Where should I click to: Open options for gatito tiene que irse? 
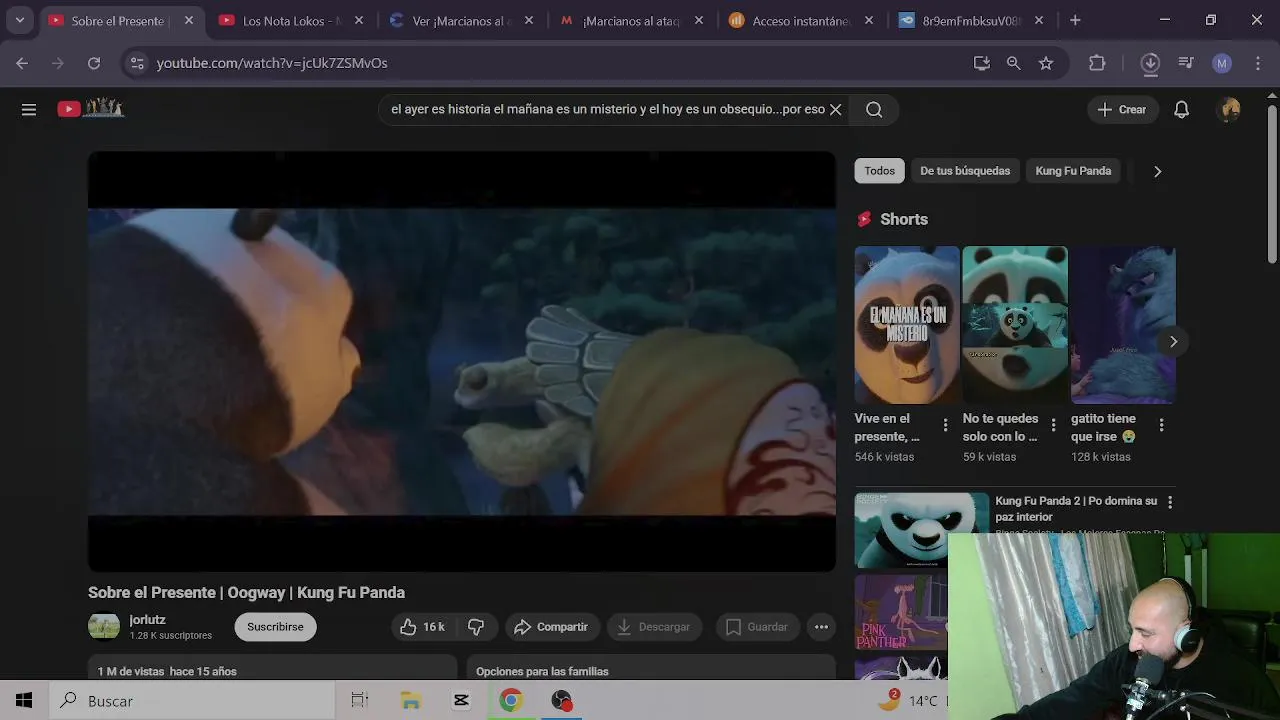(x=1161, y=426)
